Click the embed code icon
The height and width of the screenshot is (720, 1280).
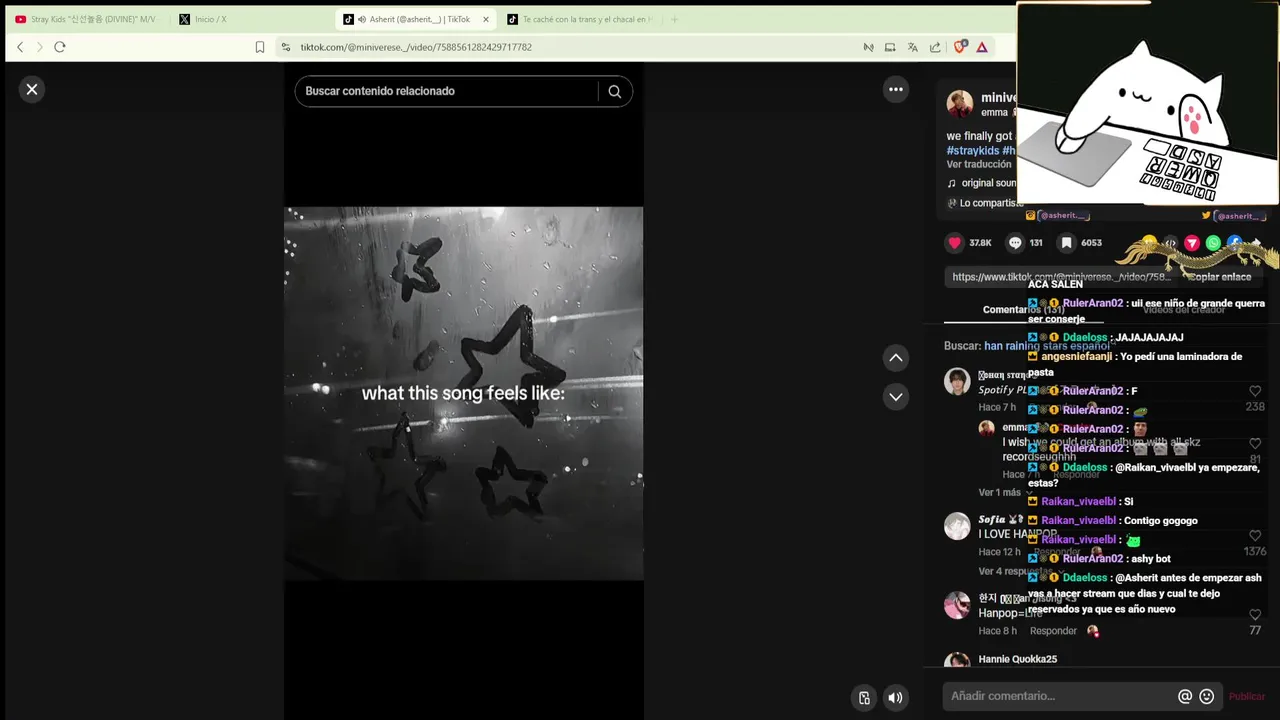pyautogui.click(x=1170, y=243)
